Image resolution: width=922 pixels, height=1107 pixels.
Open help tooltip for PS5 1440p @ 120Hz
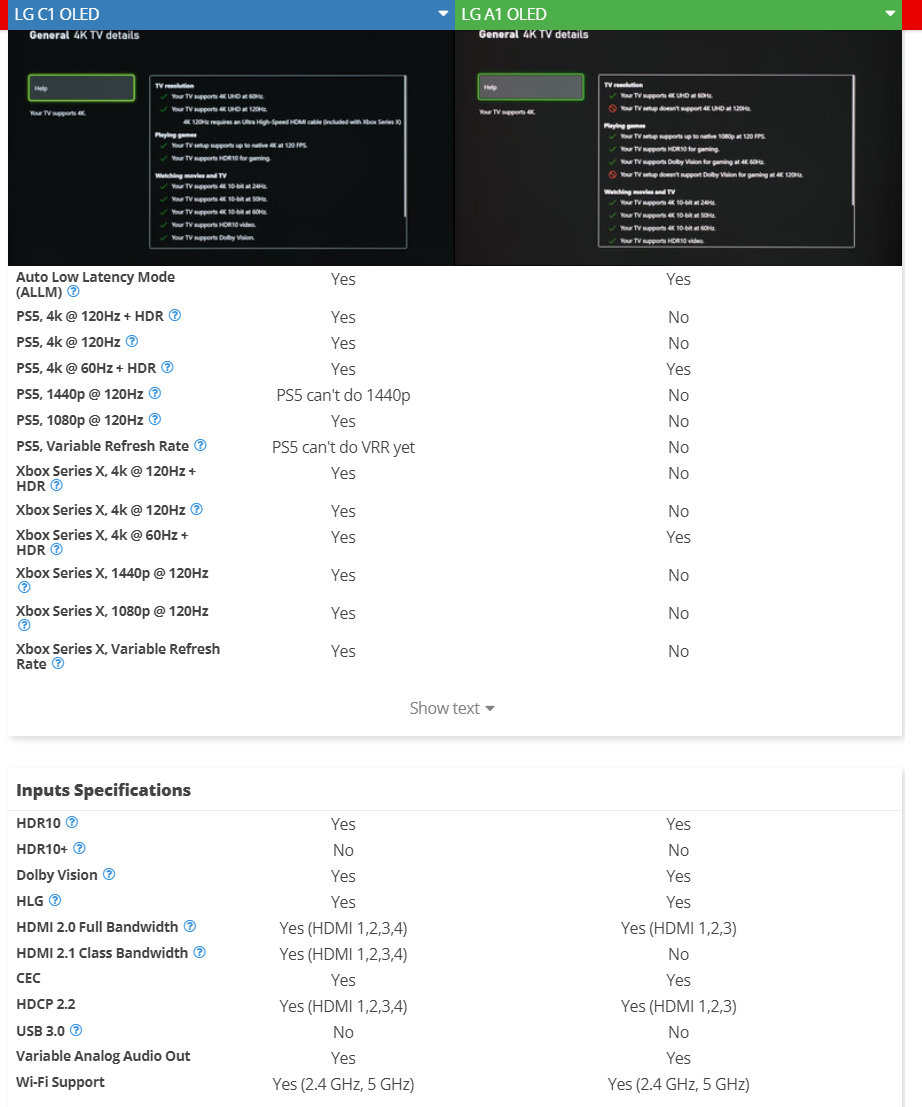[x=155, y=393]
